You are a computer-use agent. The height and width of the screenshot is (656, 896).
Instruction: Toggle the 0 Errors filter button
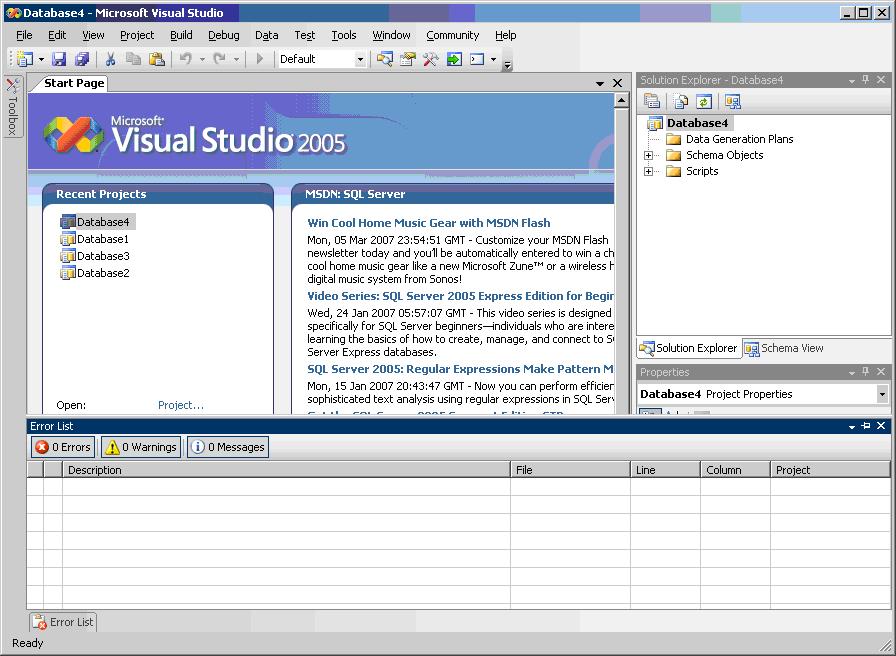click(x=63, y=447)
